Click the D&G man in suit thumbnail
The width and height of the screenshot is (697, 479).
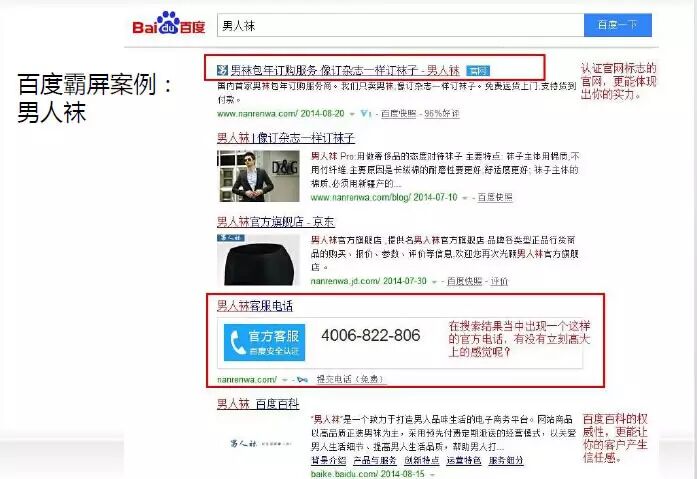(x=258, y=176)
